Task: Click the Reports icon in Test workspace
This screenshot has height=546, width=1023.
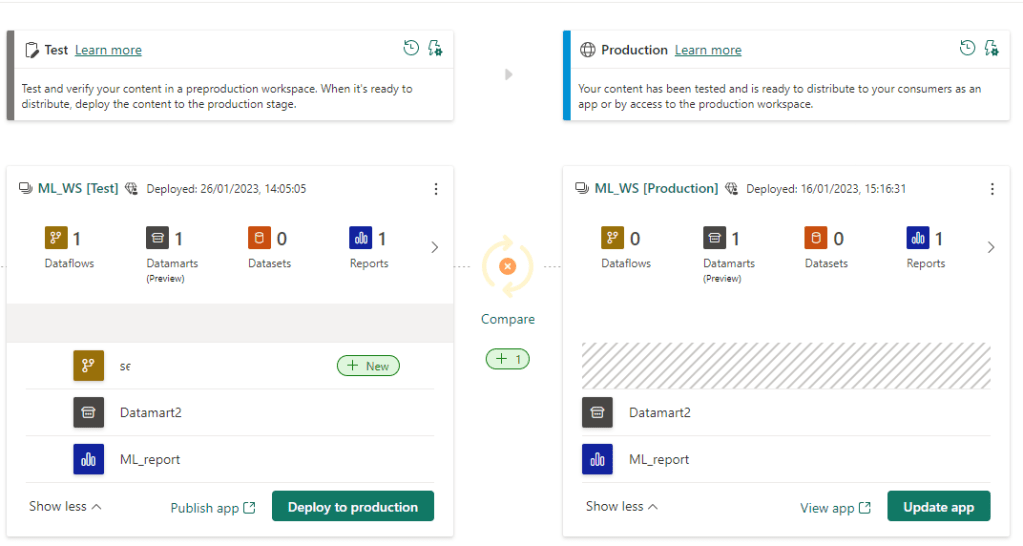Action: coord(360,238)
